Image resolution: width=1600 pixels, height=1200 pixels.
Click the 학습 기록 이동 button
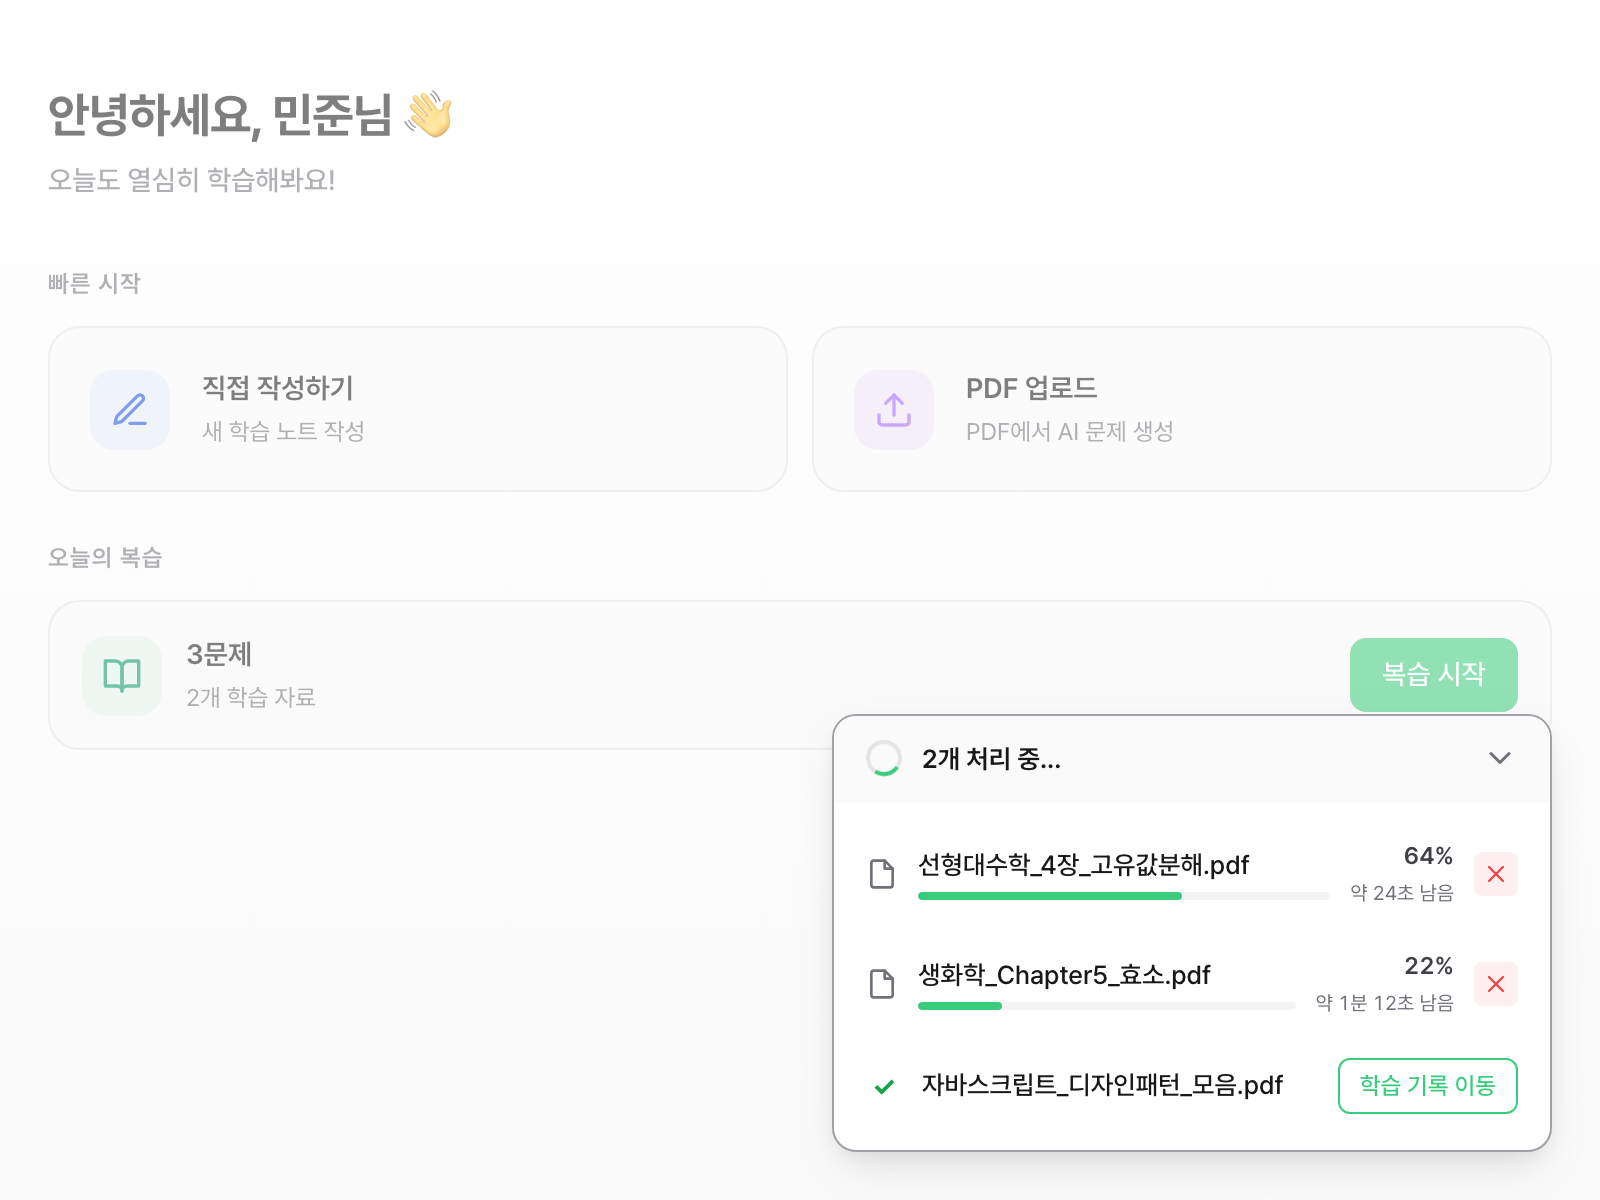(1427, 1086)
